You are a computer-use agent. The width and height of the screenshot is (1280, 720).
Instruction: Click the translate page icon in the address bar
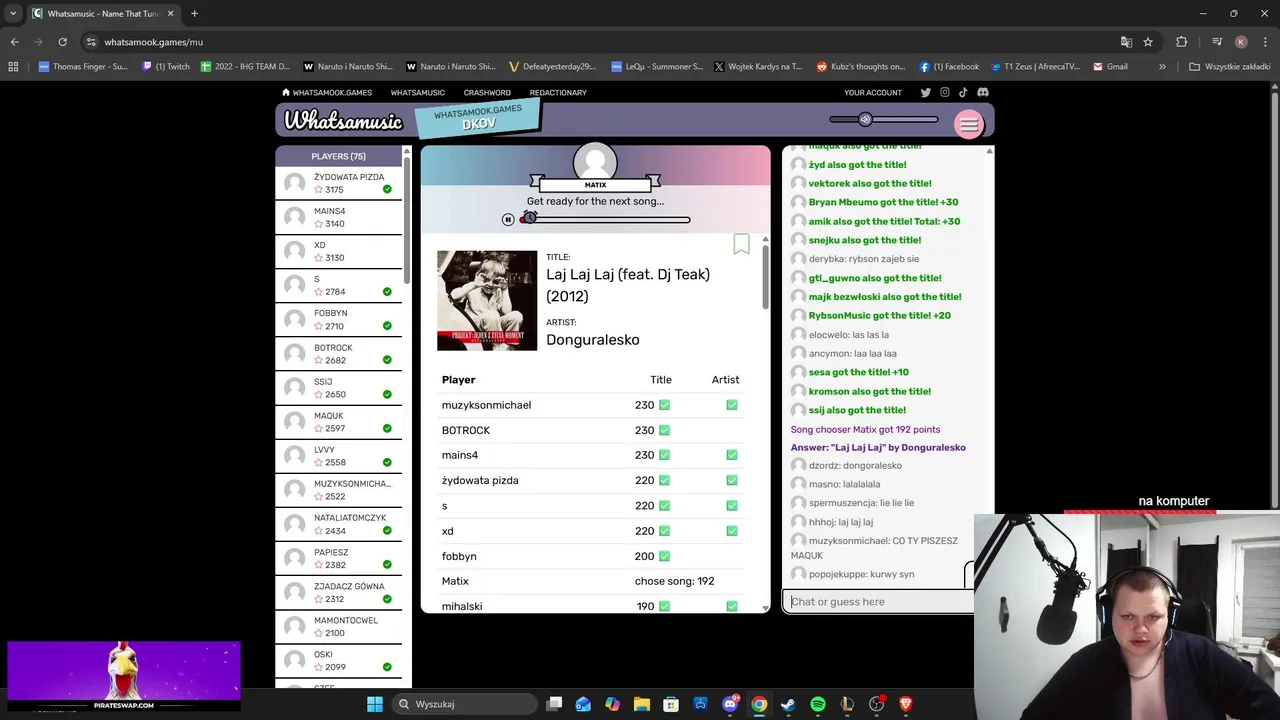pyautogui.click(x=1126, y=42)
